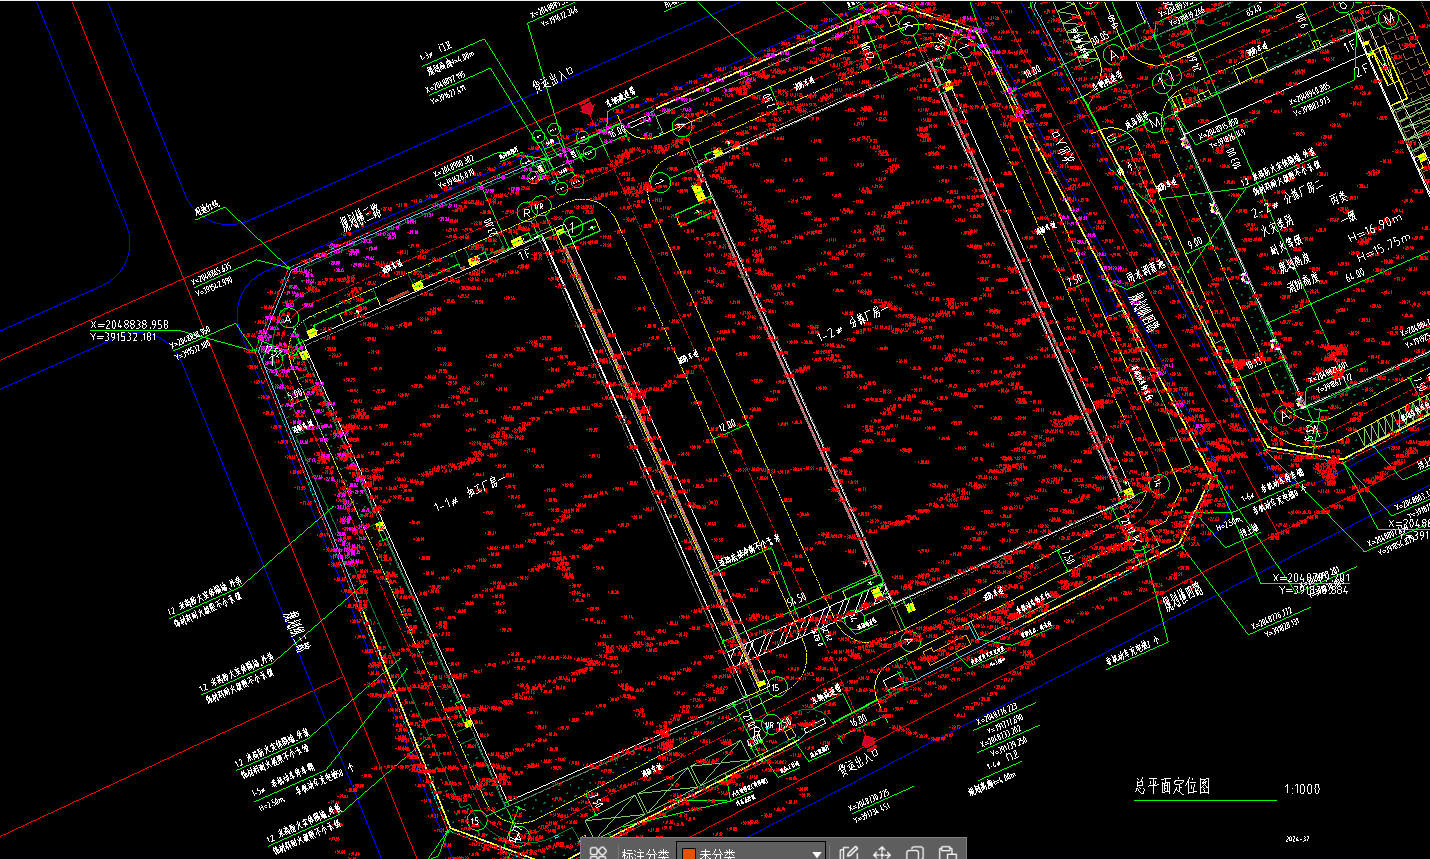Click the scale text 1:1000
1430x859 pixels.
pyautogui.click(x=1302, y=789)
